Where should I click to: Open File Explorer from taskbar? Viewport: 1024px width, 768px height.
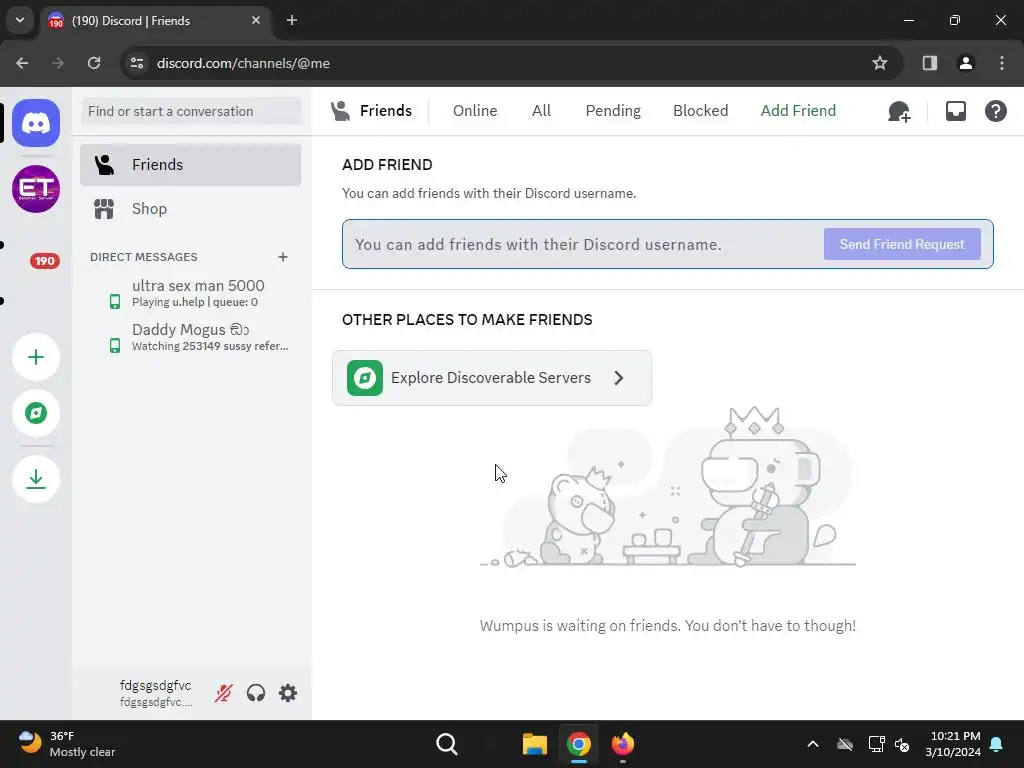[534, 744]
